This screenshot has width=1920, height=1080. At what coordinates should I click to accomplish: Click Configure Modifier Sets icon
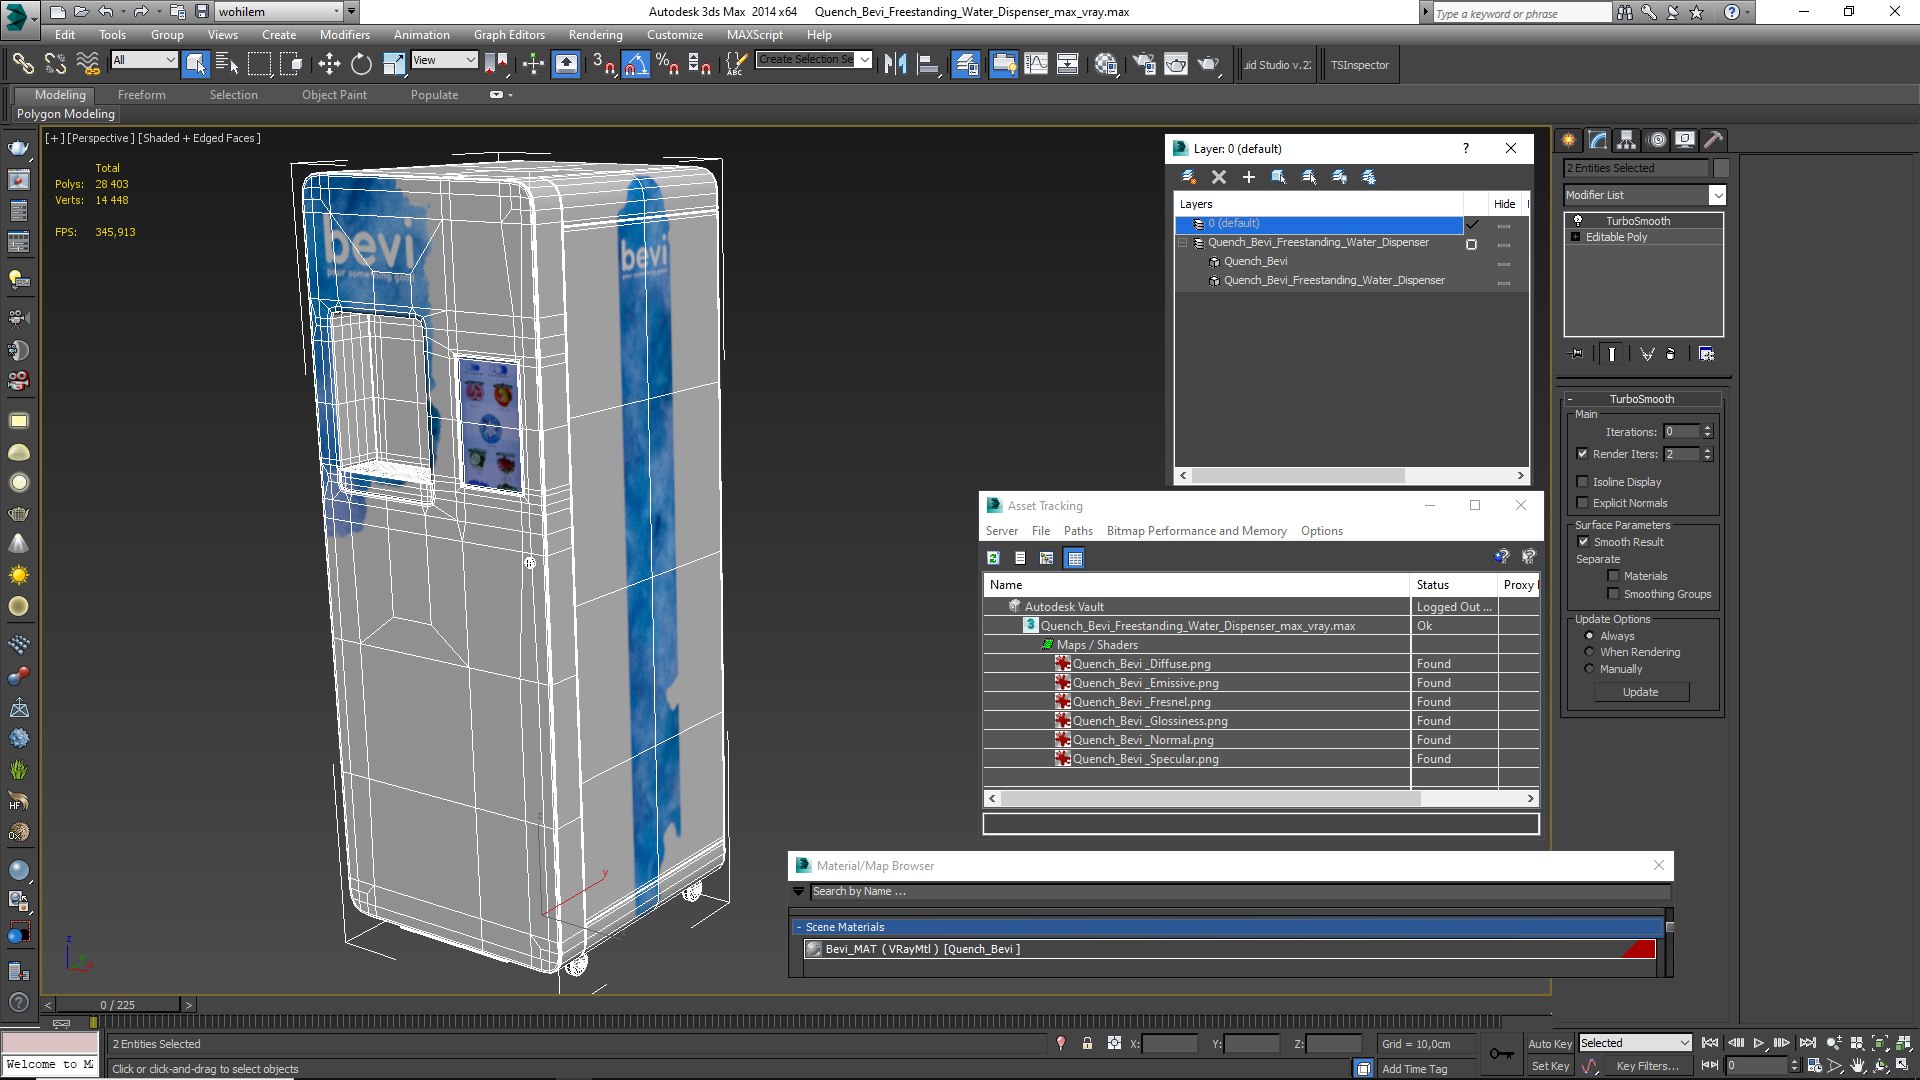tap(1707, 354)
